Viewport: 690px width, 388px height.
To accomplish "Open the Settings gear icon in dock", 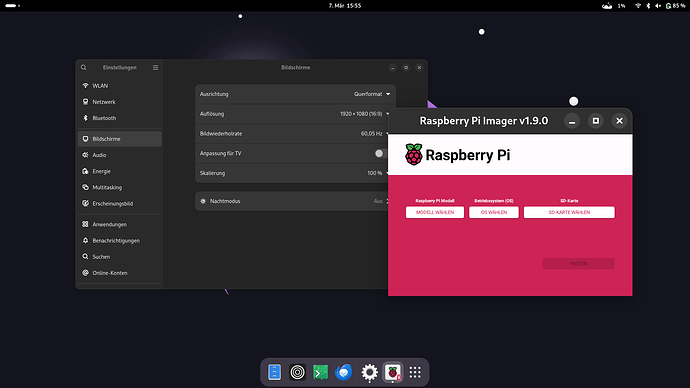I will [x=369, y=372].
